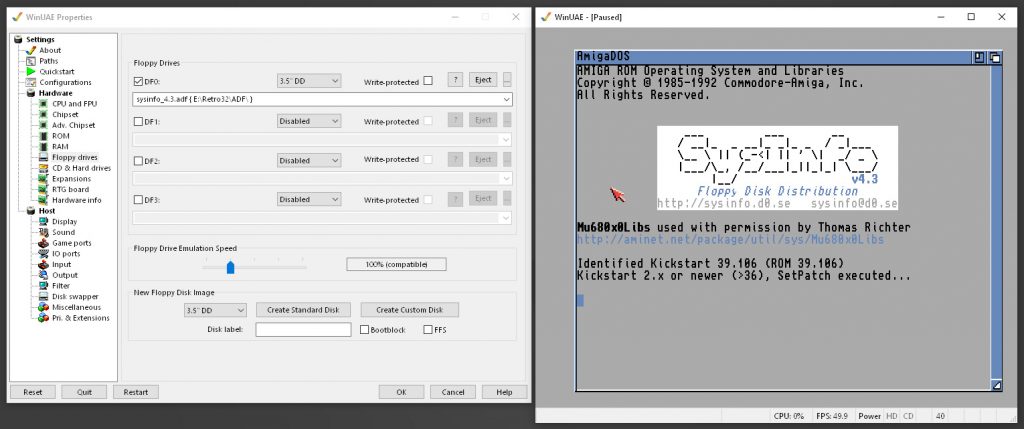Open Adv. Chipset icon
This screenshot has height=429, width=1024.
43,125
